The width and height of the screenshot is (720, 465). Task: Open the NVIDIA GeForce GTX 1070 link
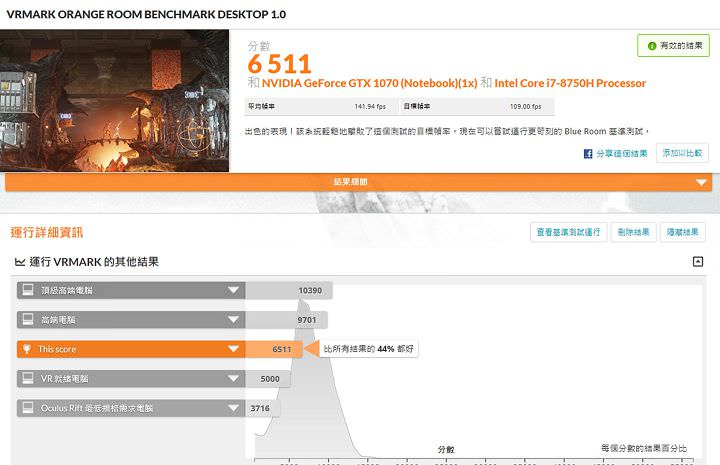tap(365, 83)
